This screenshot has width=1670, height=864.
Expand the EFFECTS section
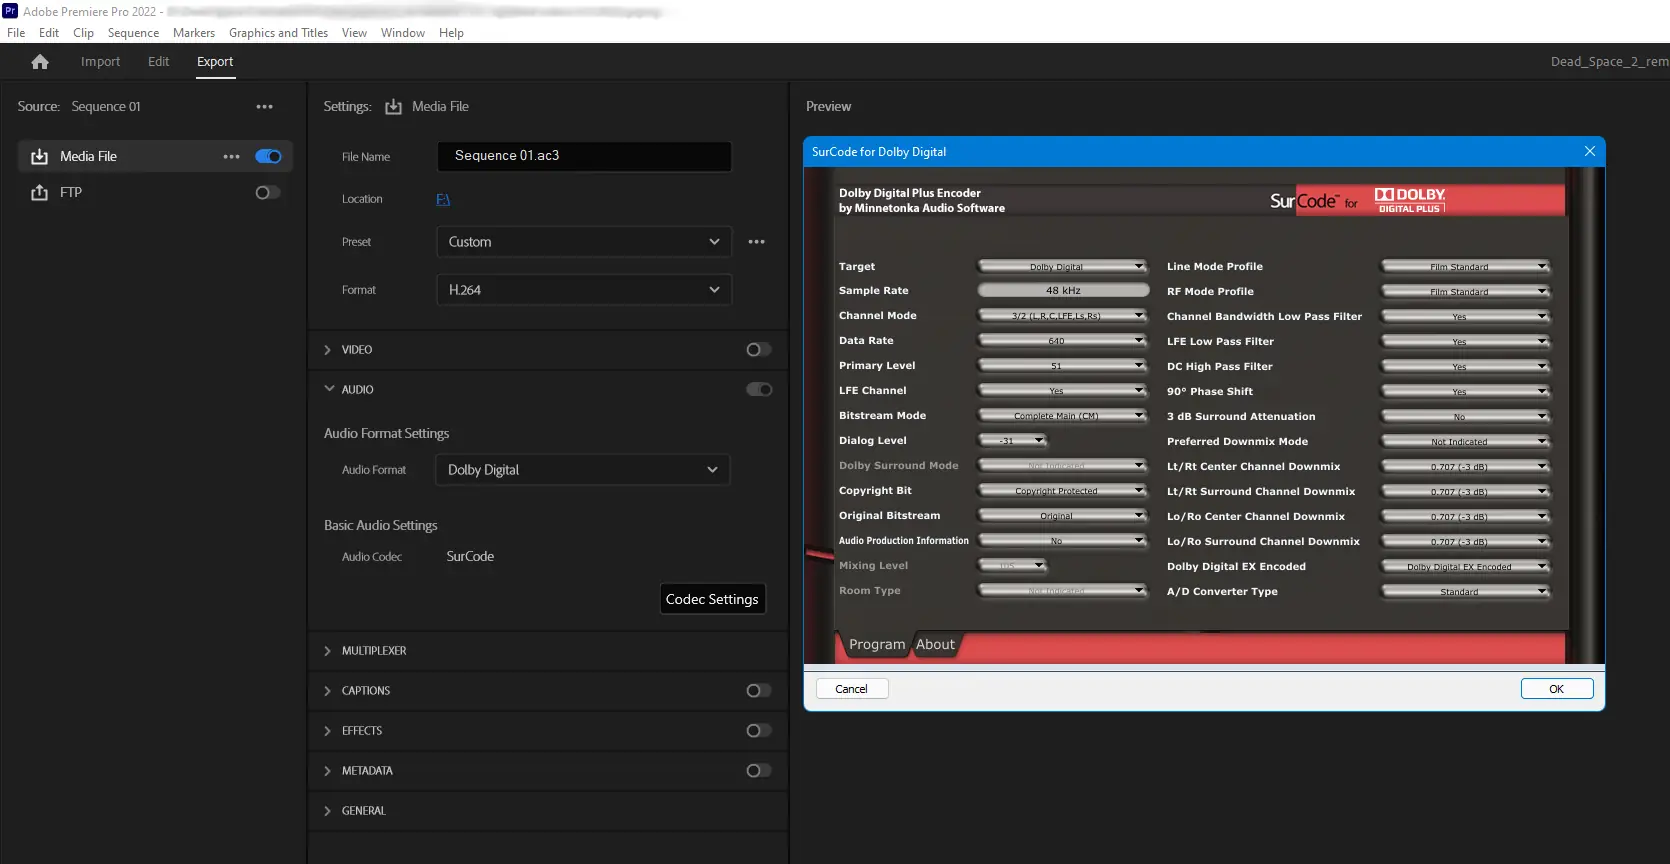click(328, 731)
